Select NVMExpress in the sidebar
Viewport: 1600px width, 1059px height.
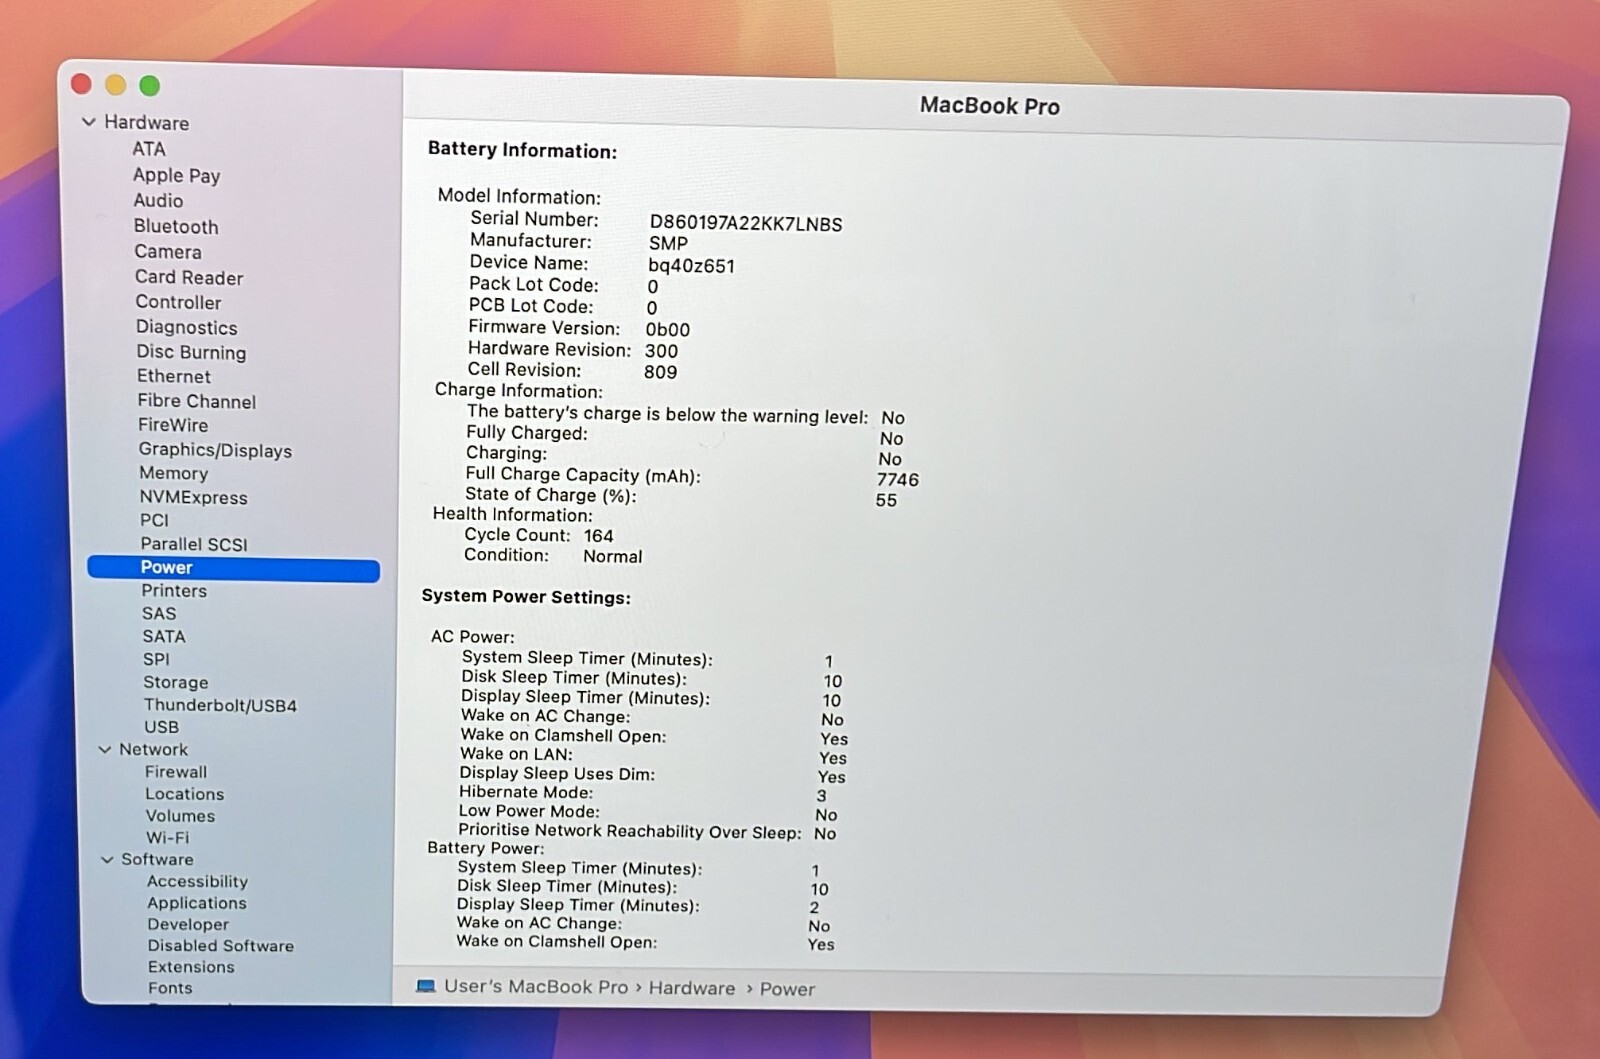(x=193, y=497)
